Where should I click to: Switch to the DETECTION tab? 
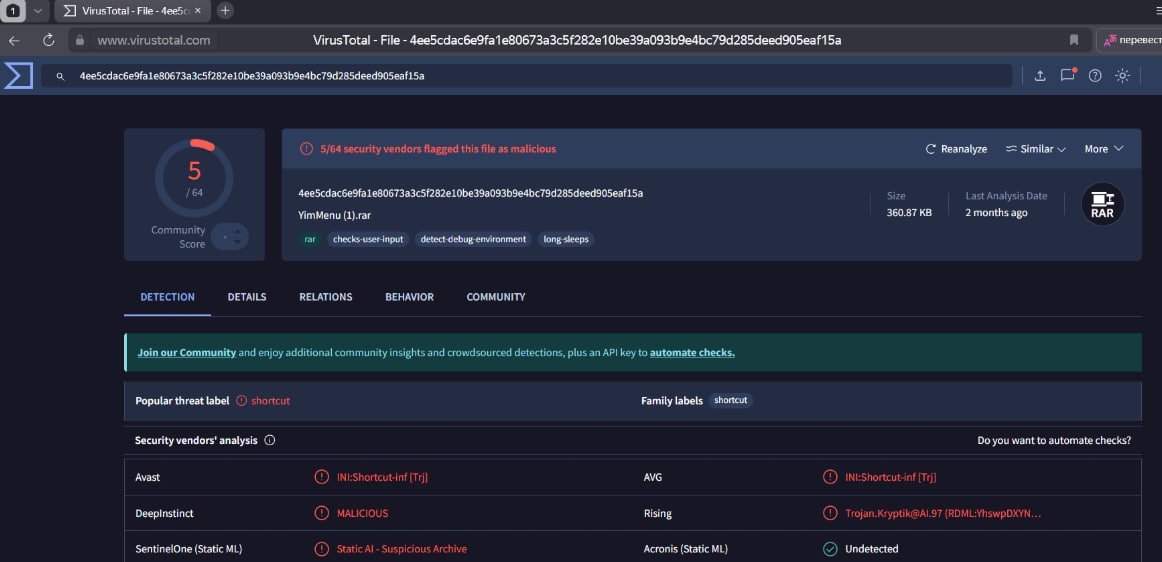point(167,297)
